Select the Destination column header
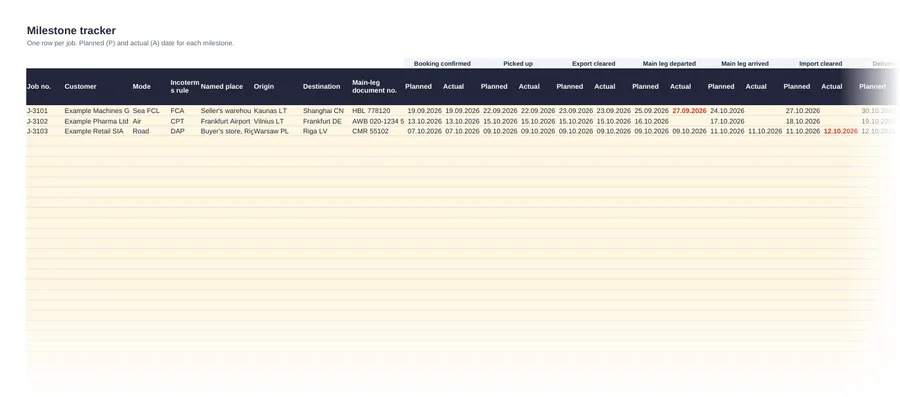Screen dimensions: 900x397 point(321,87)
